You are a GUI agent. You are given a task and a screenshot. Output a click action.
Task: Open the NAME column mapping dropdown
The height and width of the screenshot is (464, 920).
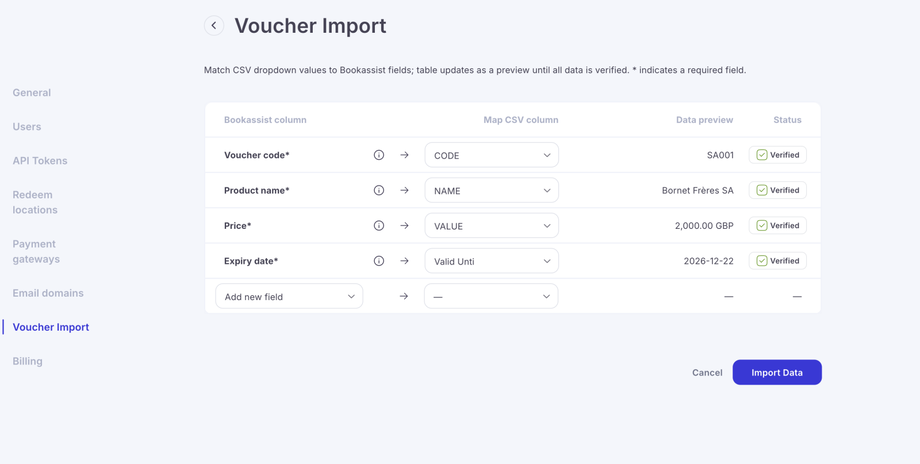(x=491, y=190)
